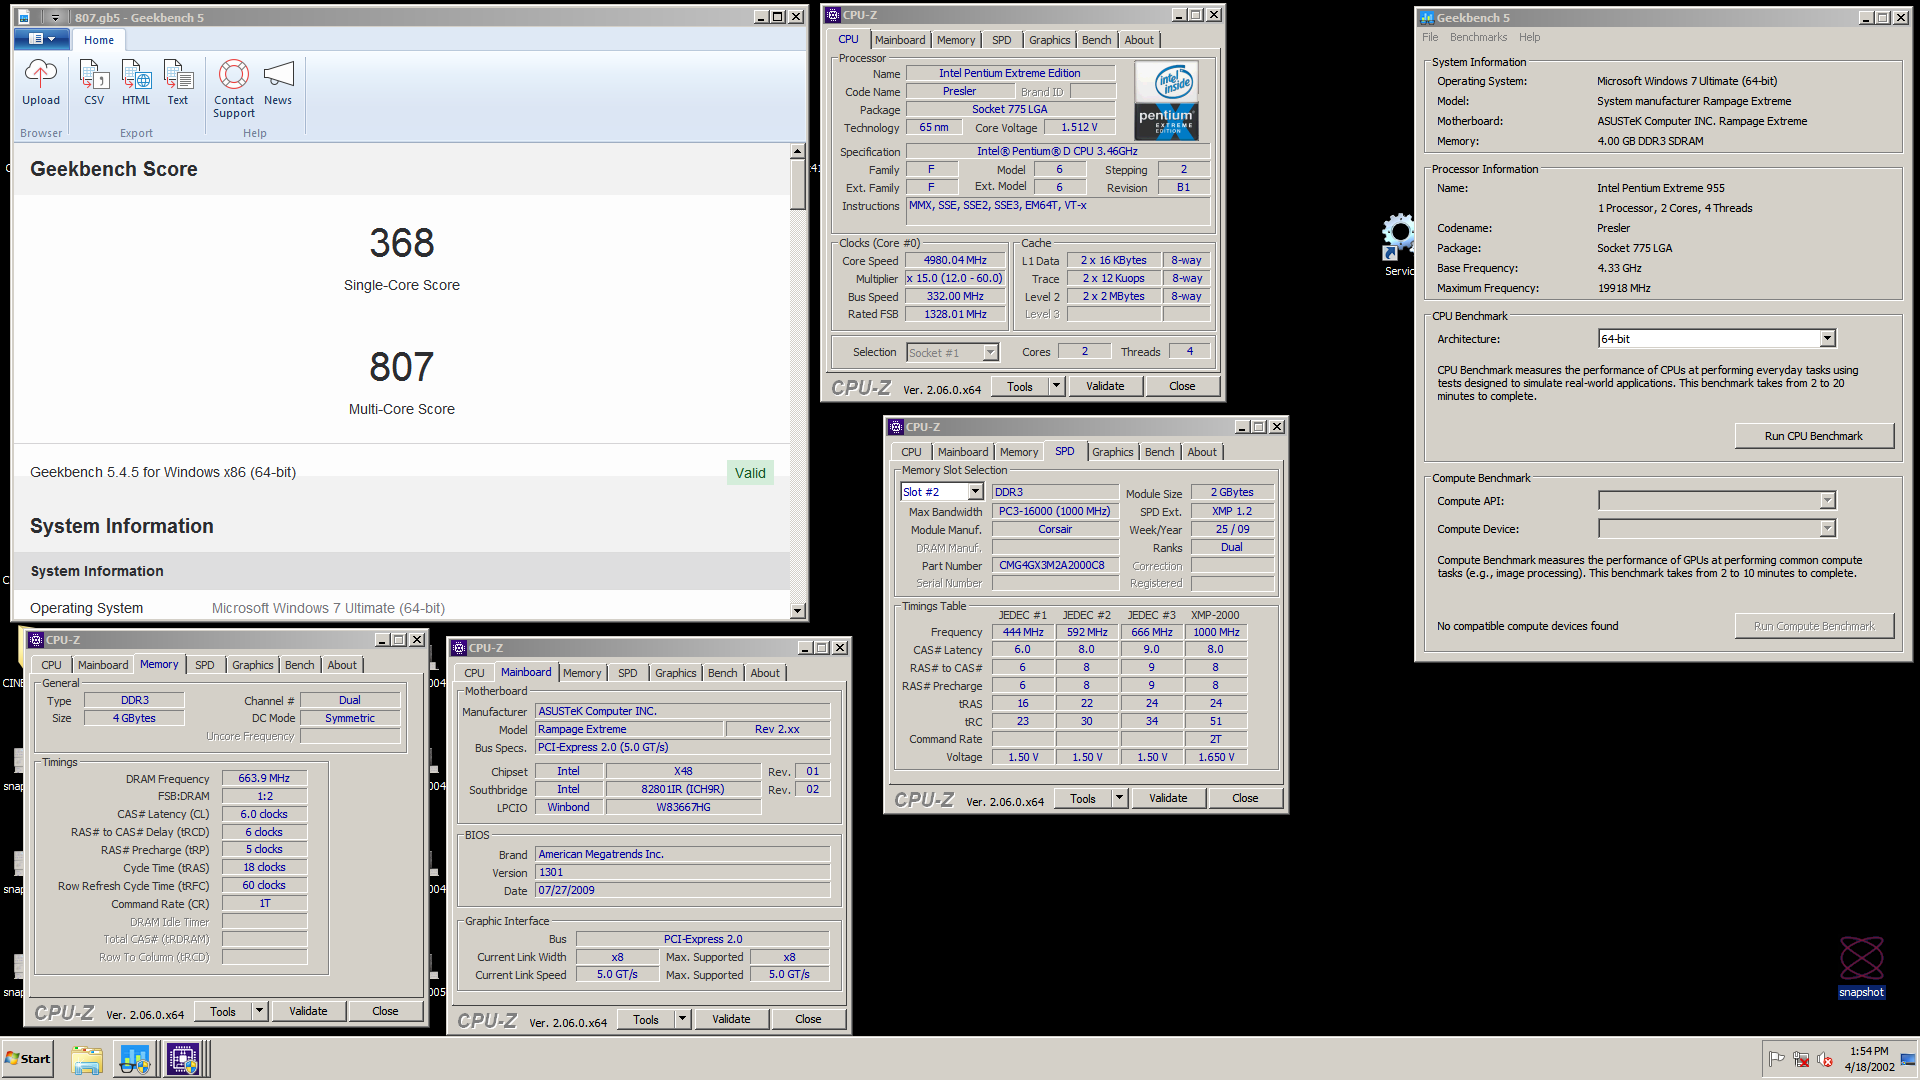This screenshot has height=1080, width=1920.
Task: Click the CPU-Z title icon in the Mainboard window
Action: [x=459, y=648]
